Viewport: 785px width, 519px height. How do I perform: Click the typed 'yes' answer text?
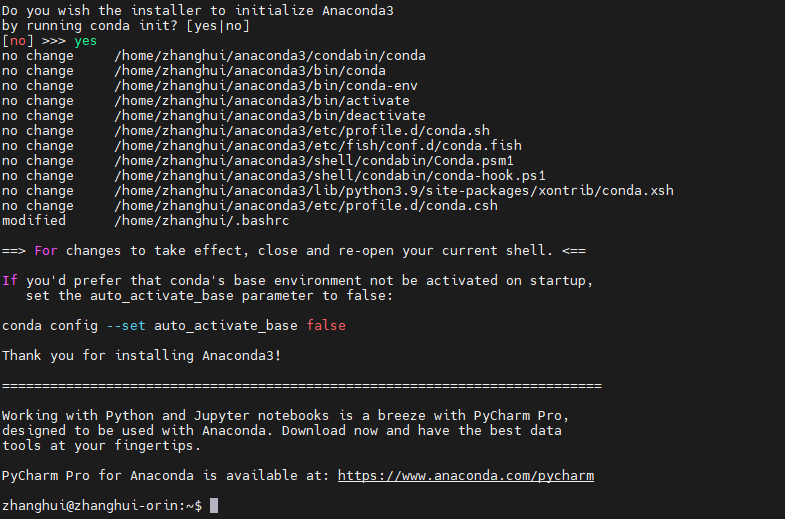pyautogui.click(x=86, y=41)
